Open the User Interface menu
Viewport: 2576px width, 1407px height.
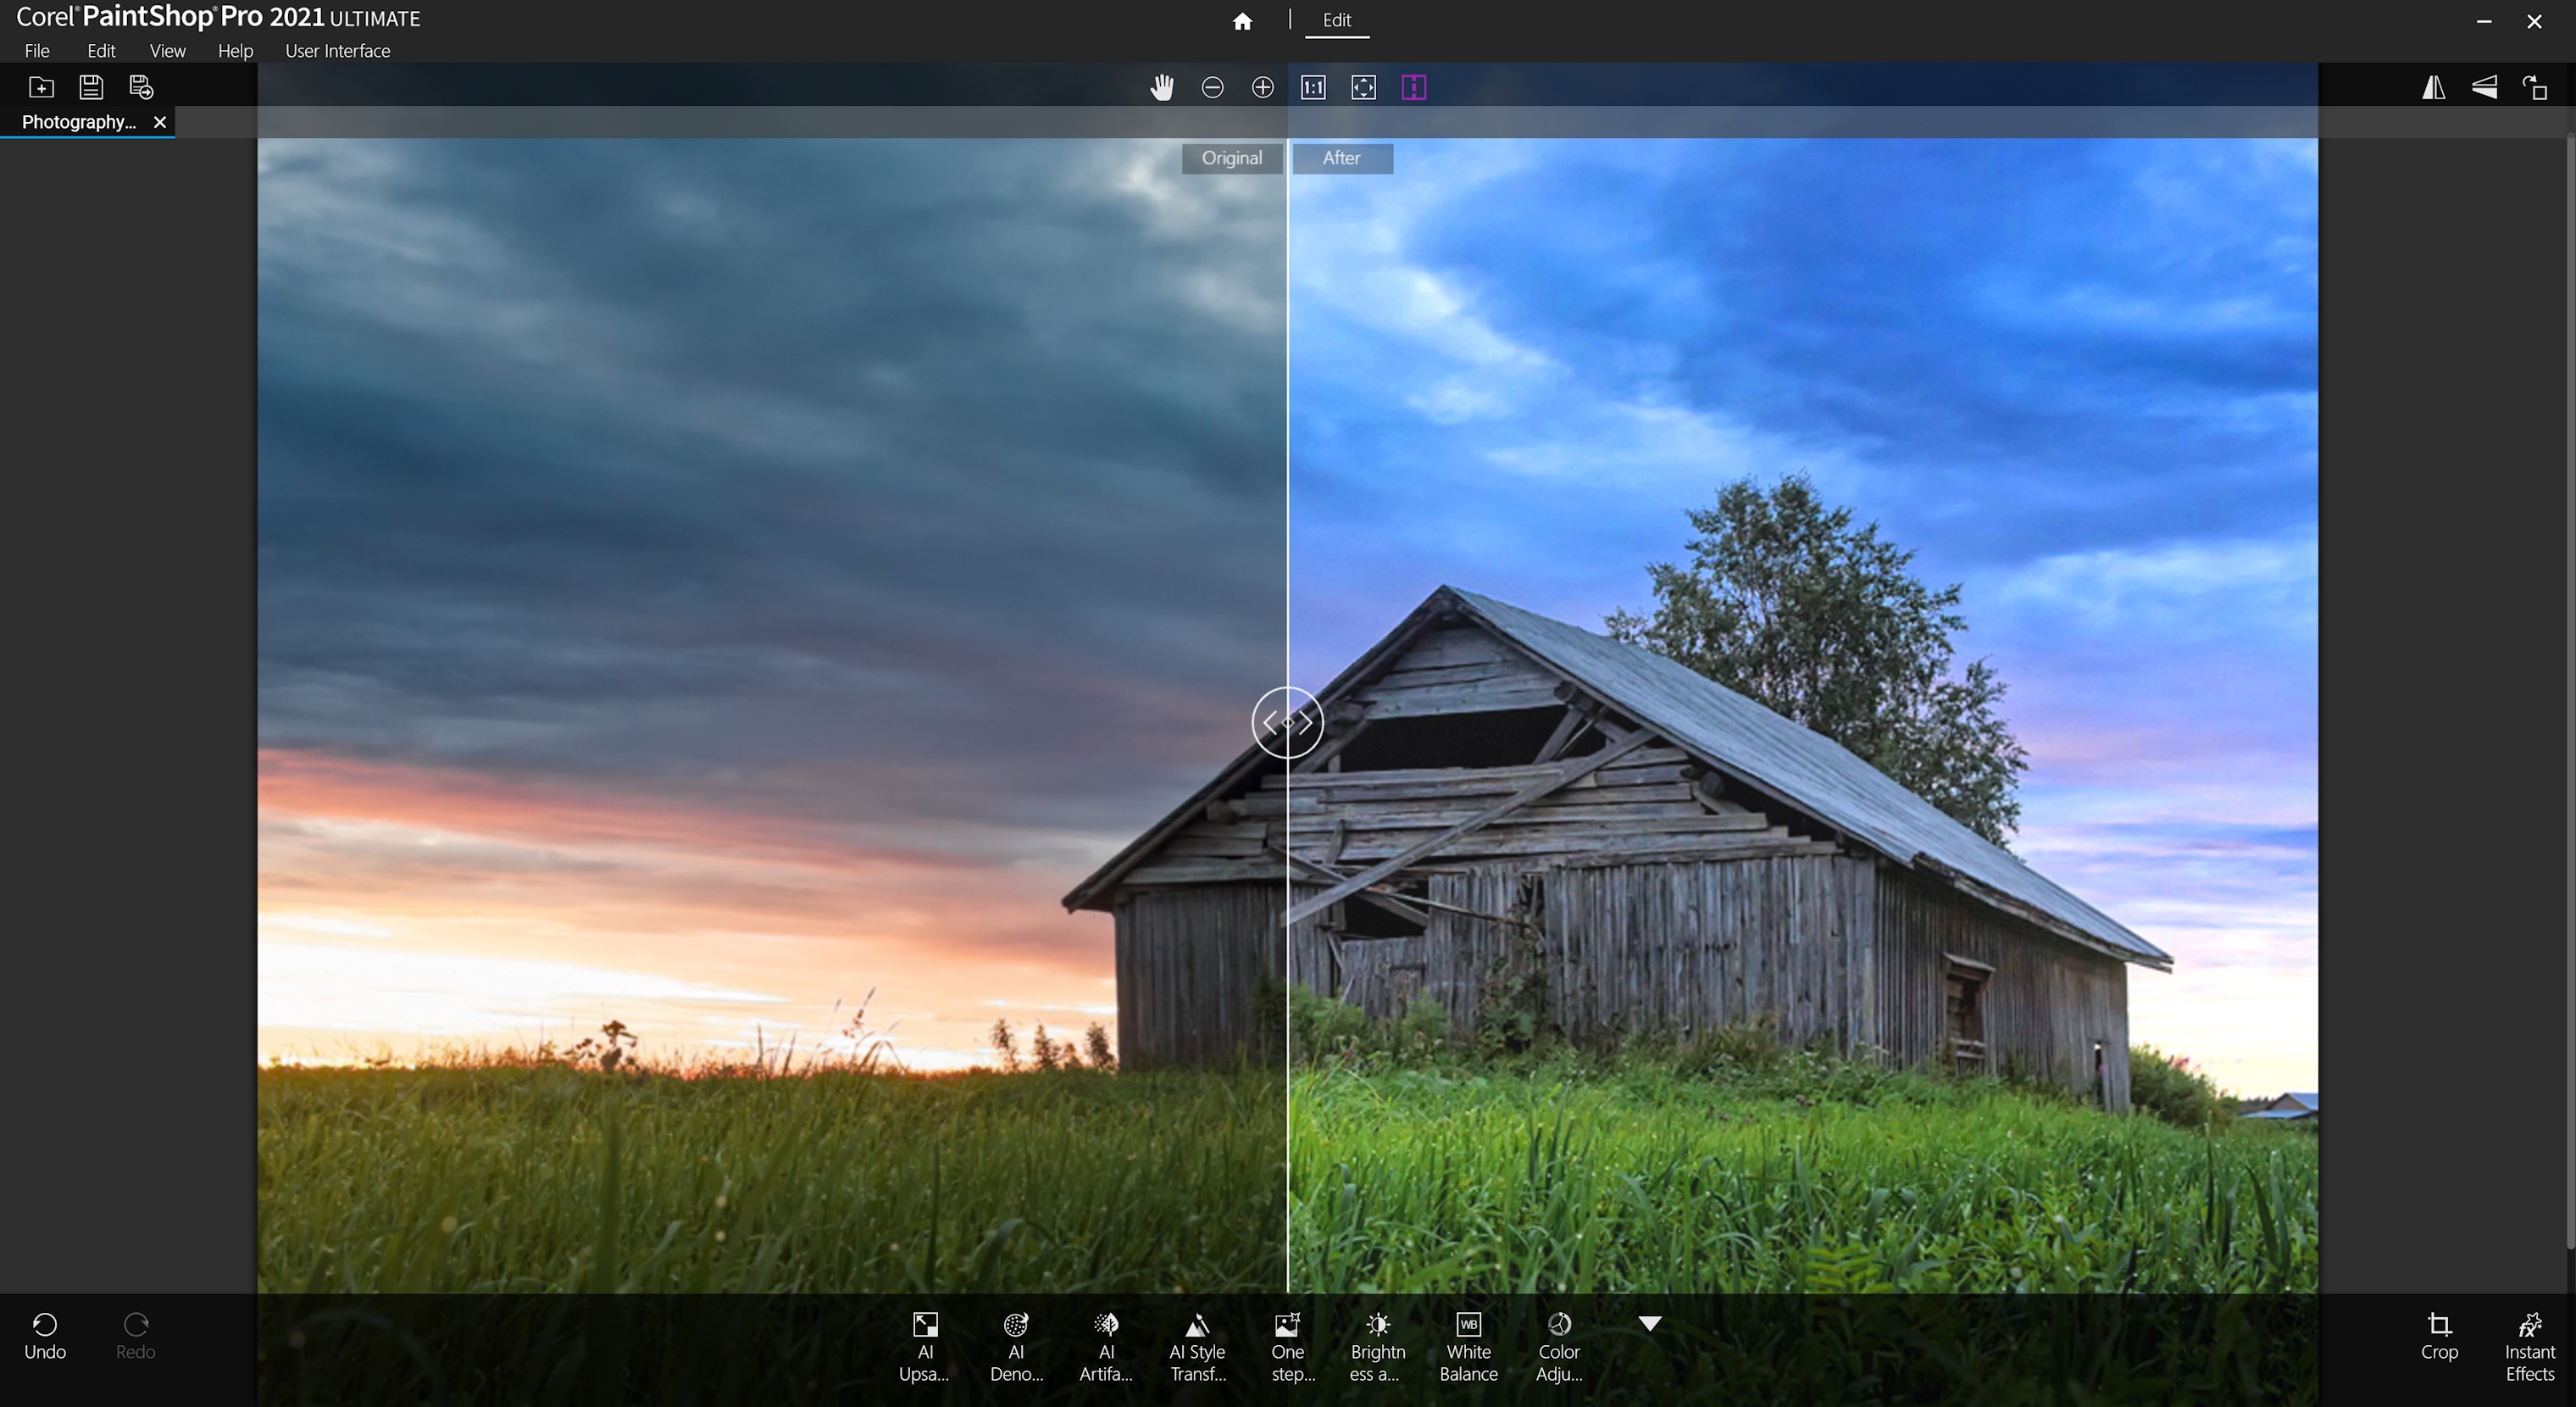click(336, 48)
